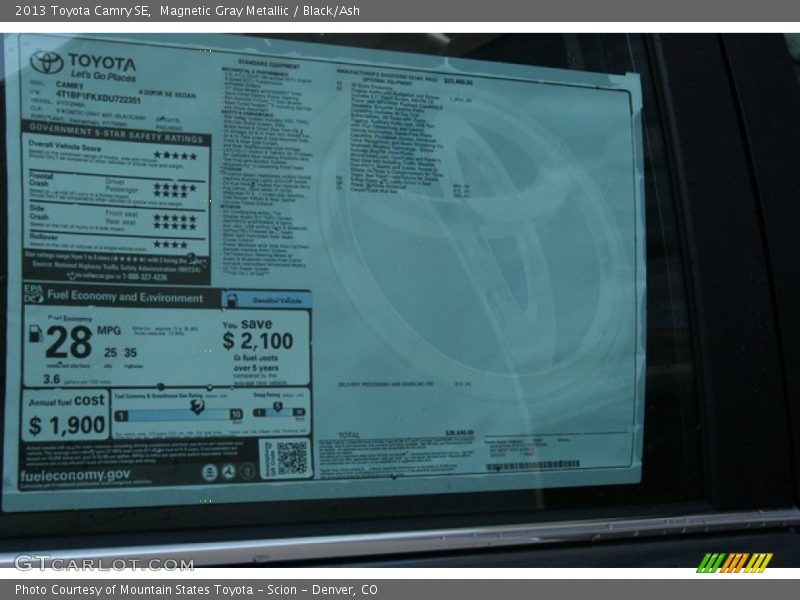
Task: Click the Gasoline Vehicle label tab
Action: click(266, 299)
